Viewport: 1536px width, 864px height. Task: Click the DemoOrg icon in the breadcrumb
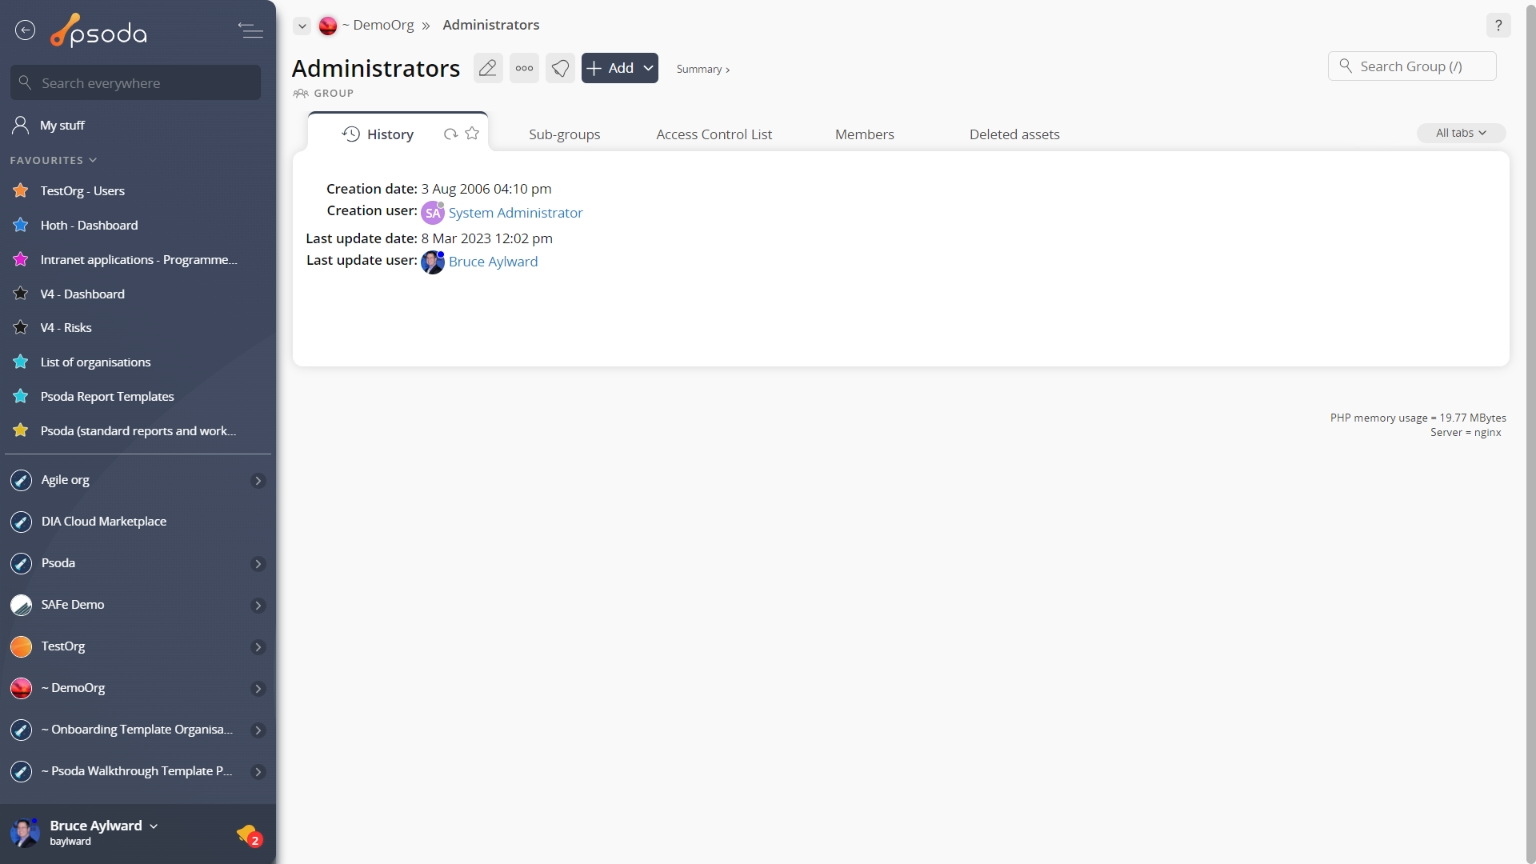pyautogui.click(x=328, y=26)
